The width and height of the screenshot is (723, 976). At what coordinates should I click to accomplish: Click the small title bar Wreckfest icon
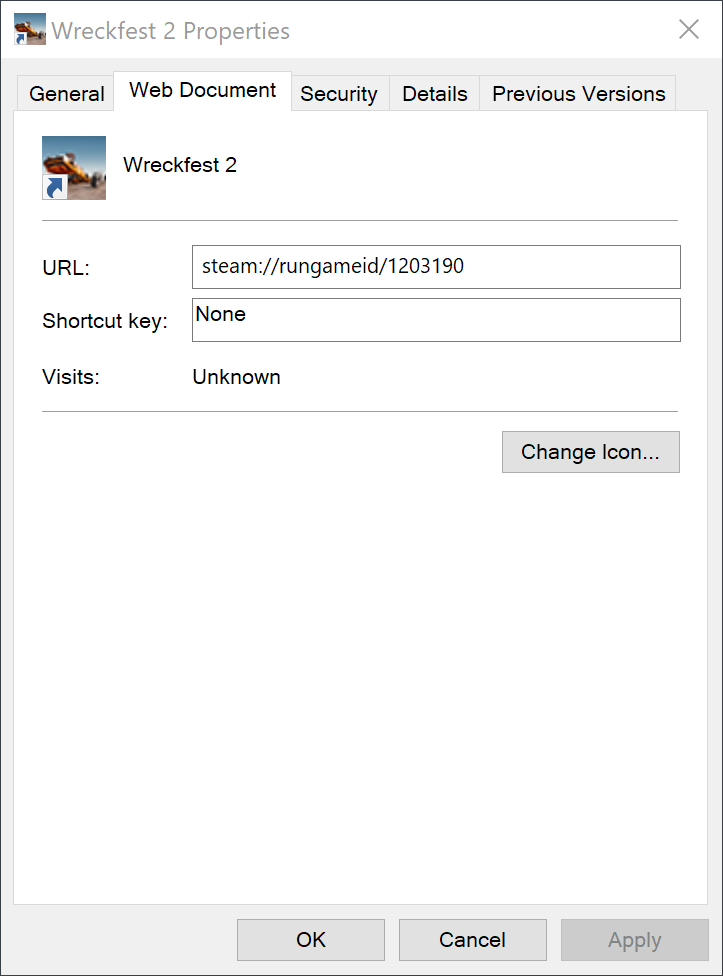pos(30,30)
